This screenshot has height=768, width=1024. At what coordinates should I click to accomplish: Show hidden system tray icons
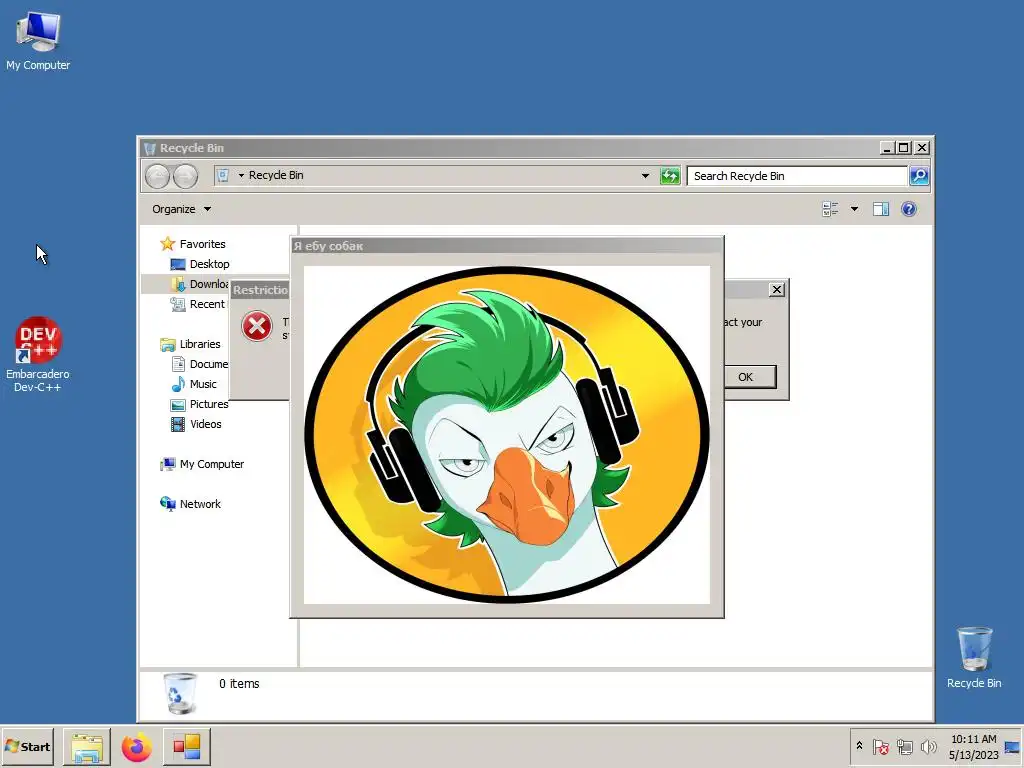[x=859, y=746]
